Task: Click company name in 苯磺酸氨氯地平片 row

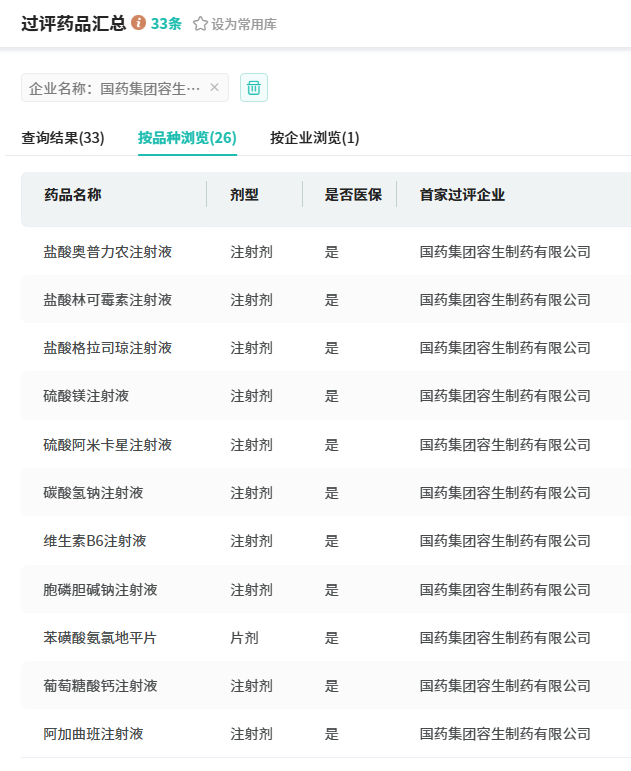Action: 505,638
